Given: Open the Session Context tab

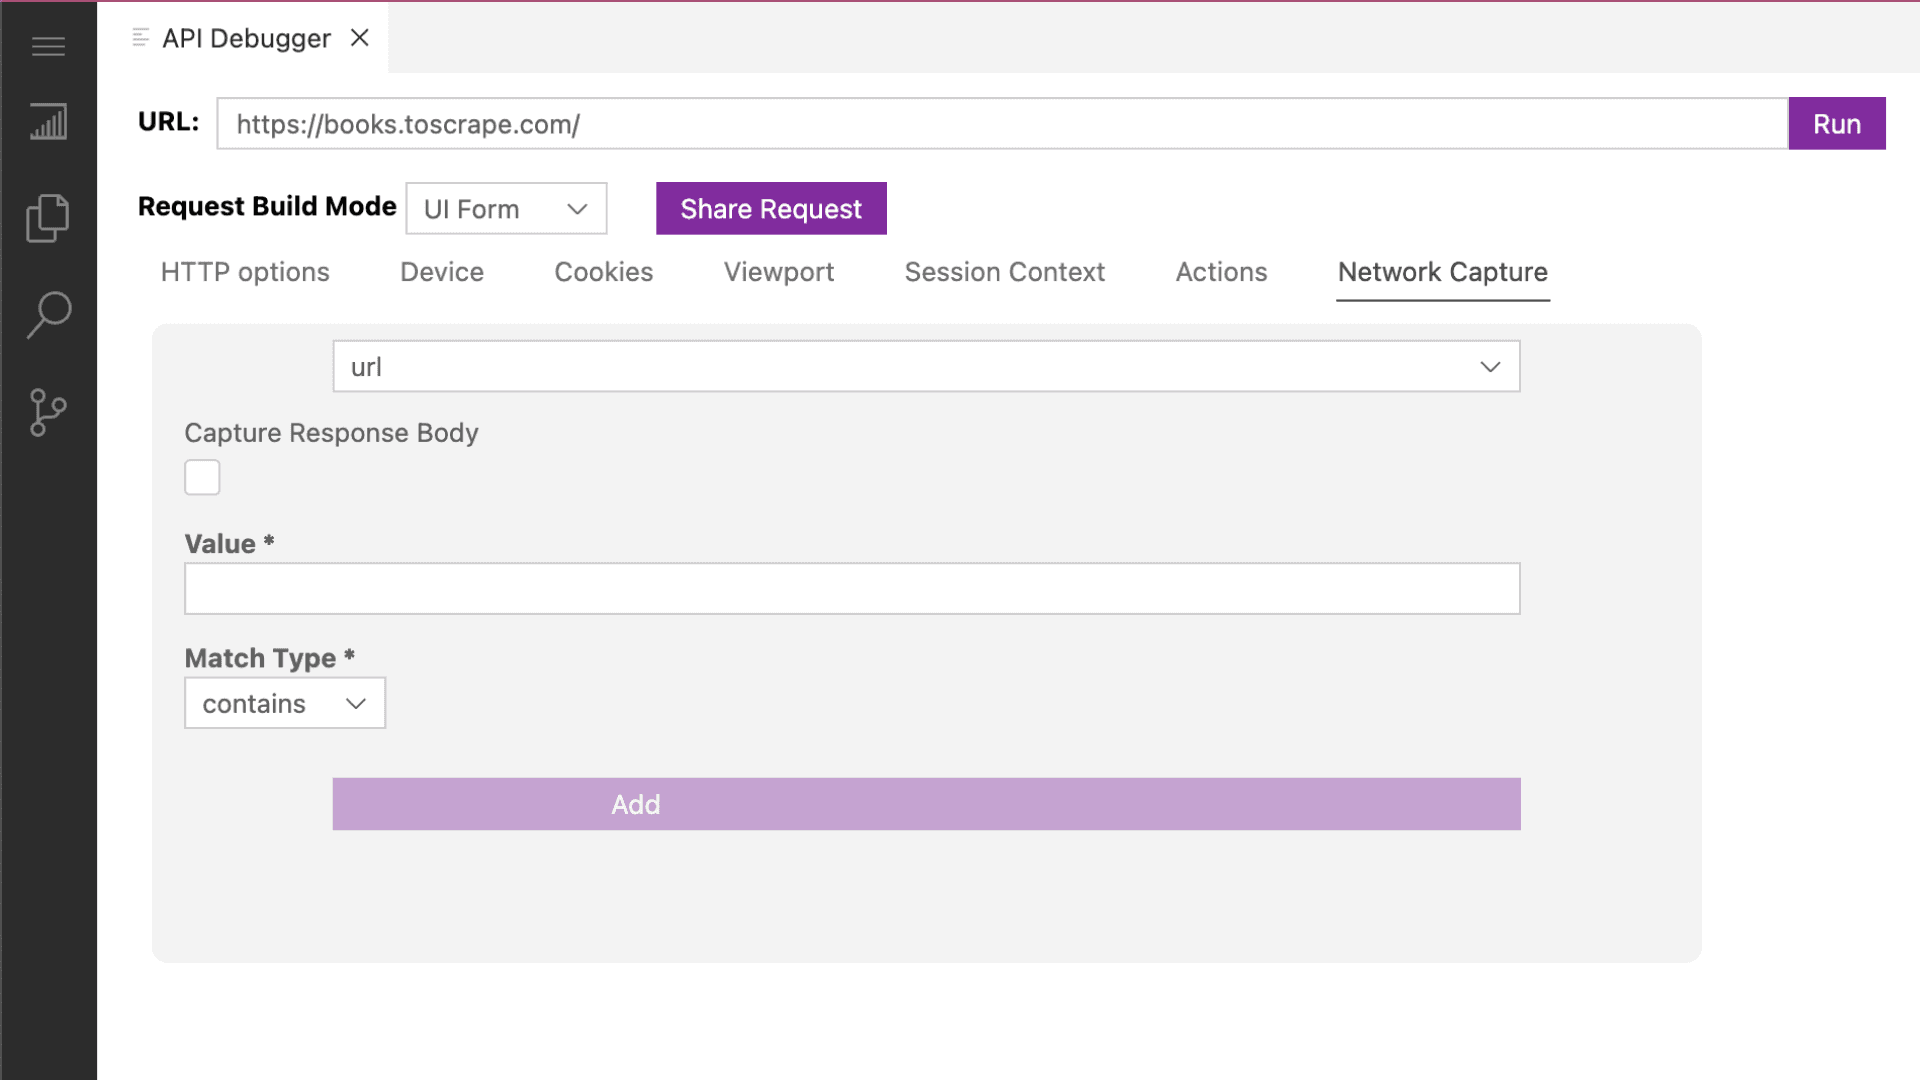Looking at the screenshot, I should pos(1004,272).
